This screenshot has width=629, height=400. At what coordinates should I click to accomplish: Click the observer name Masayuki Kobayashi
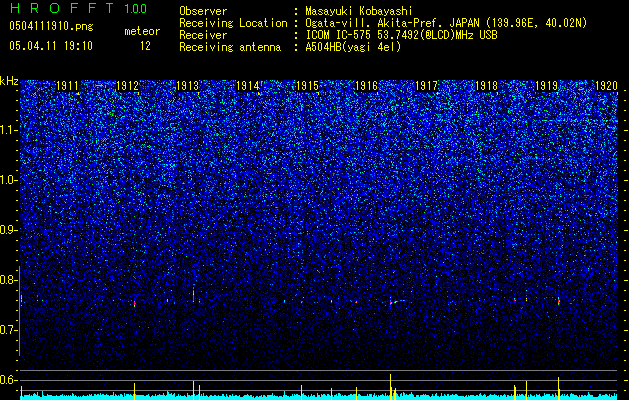(x=359, y=11)
